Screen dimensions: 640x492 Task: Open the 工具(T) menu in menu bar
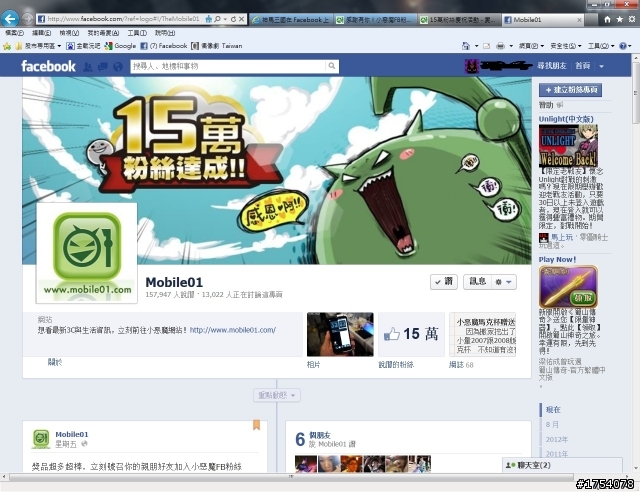tap(137, 33)
